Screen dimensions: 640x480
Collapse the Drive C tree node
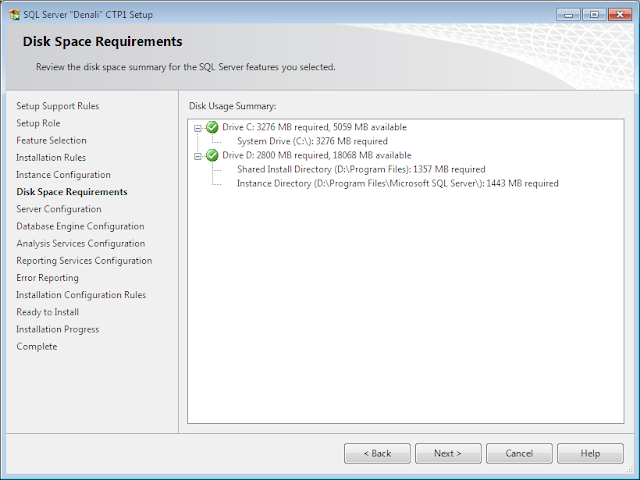point(198,128)
